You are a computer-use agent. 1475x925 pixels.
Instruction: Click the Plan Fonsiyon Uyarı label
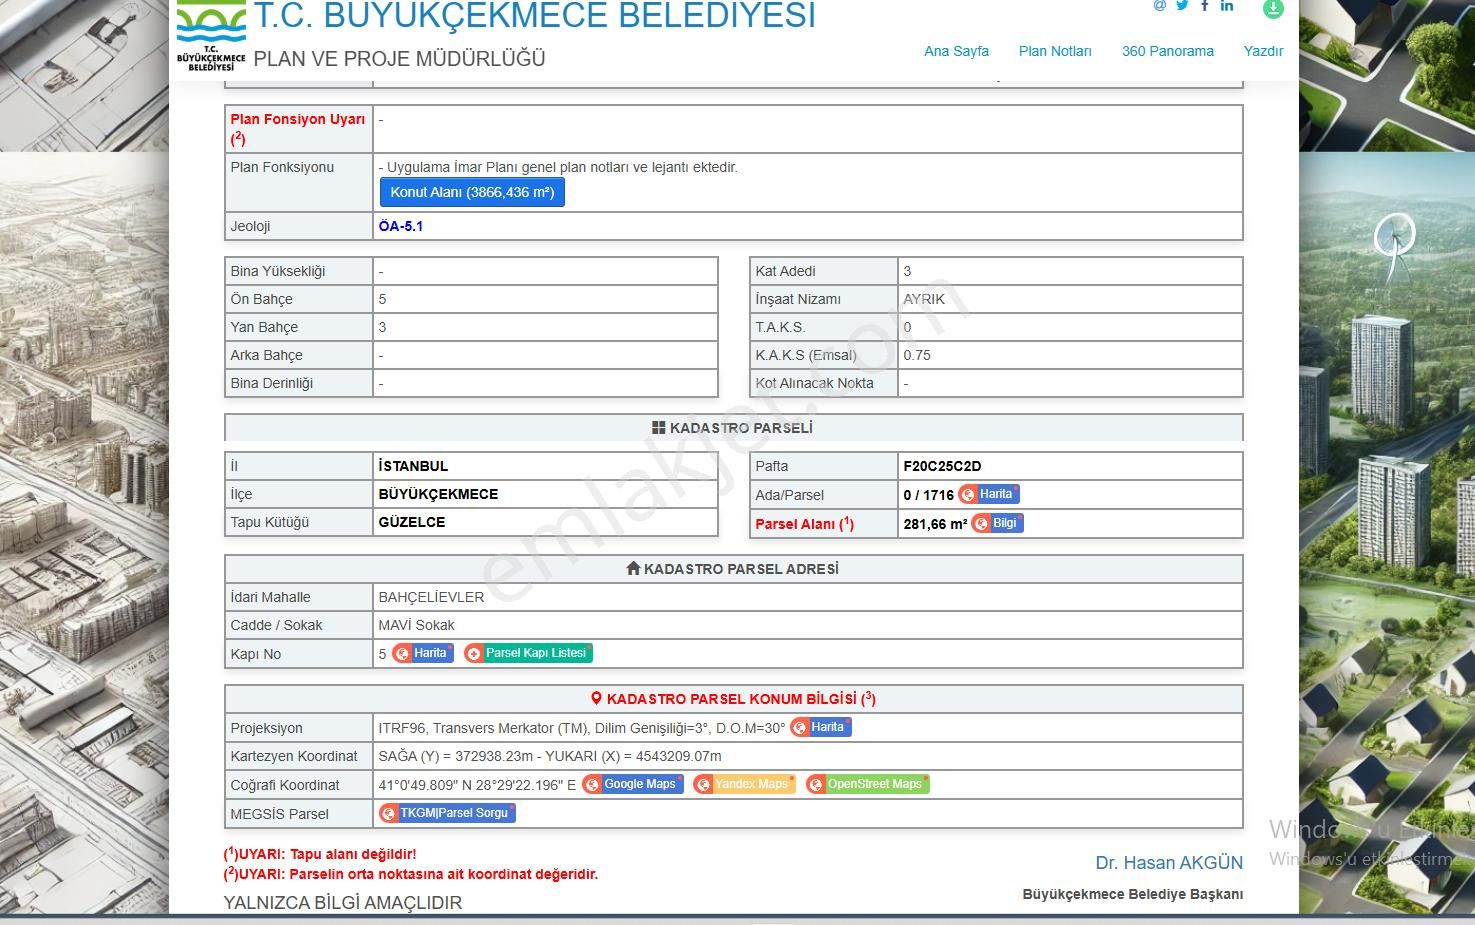pos(298,128)
